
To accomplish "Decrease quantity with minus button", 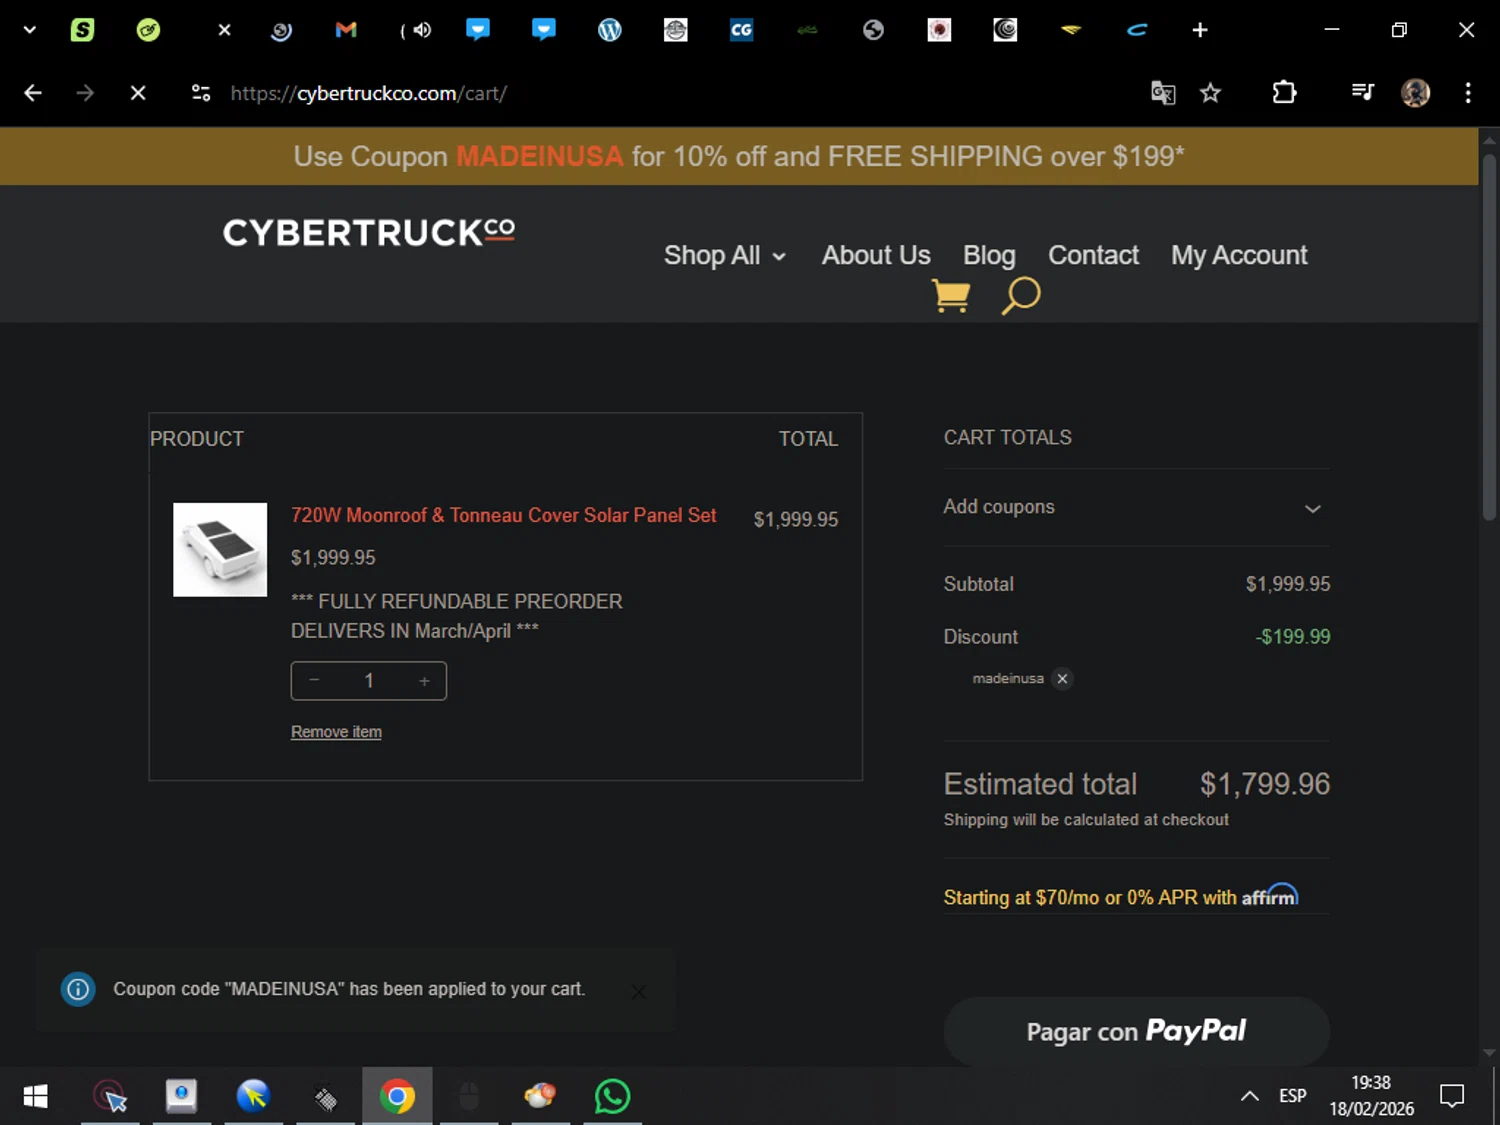I will (x=314, y=680).
